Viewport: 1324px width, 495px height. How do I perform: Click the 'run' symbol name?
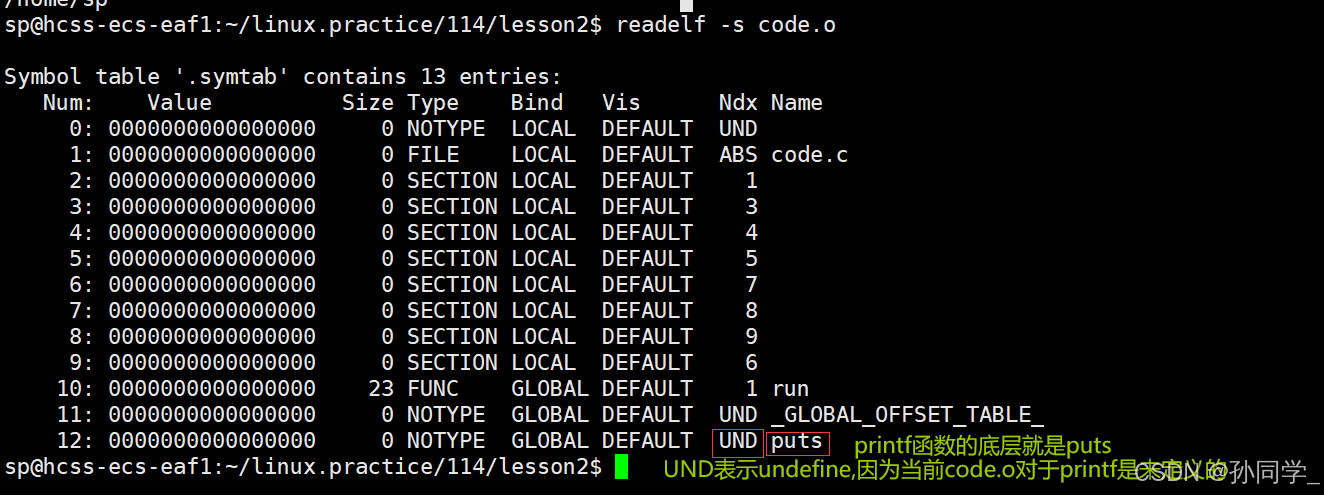(x=790, y=389)
